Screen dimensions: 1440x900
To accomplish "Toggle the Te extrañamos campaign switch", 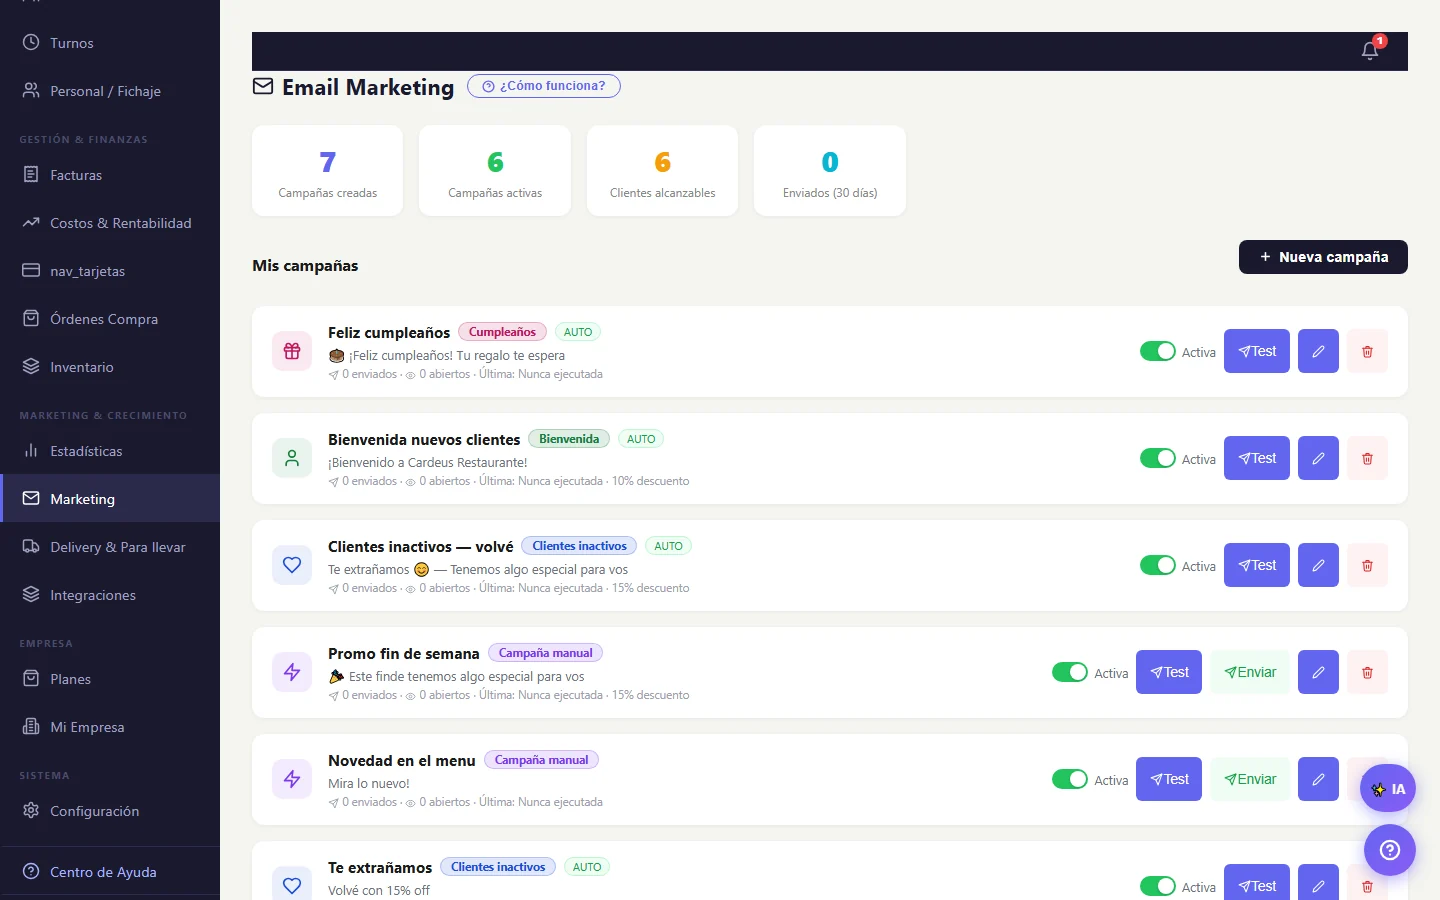I will point(1158,886).
